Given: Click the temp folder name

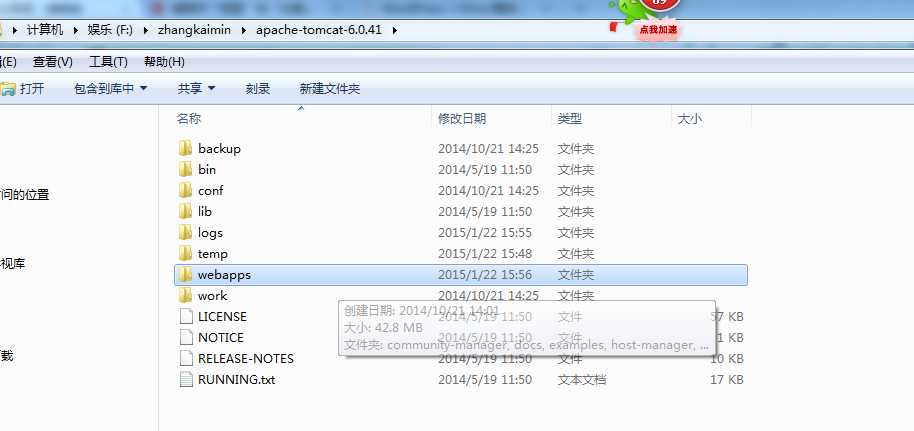Looking at the screenshot, I should point(213,254).
